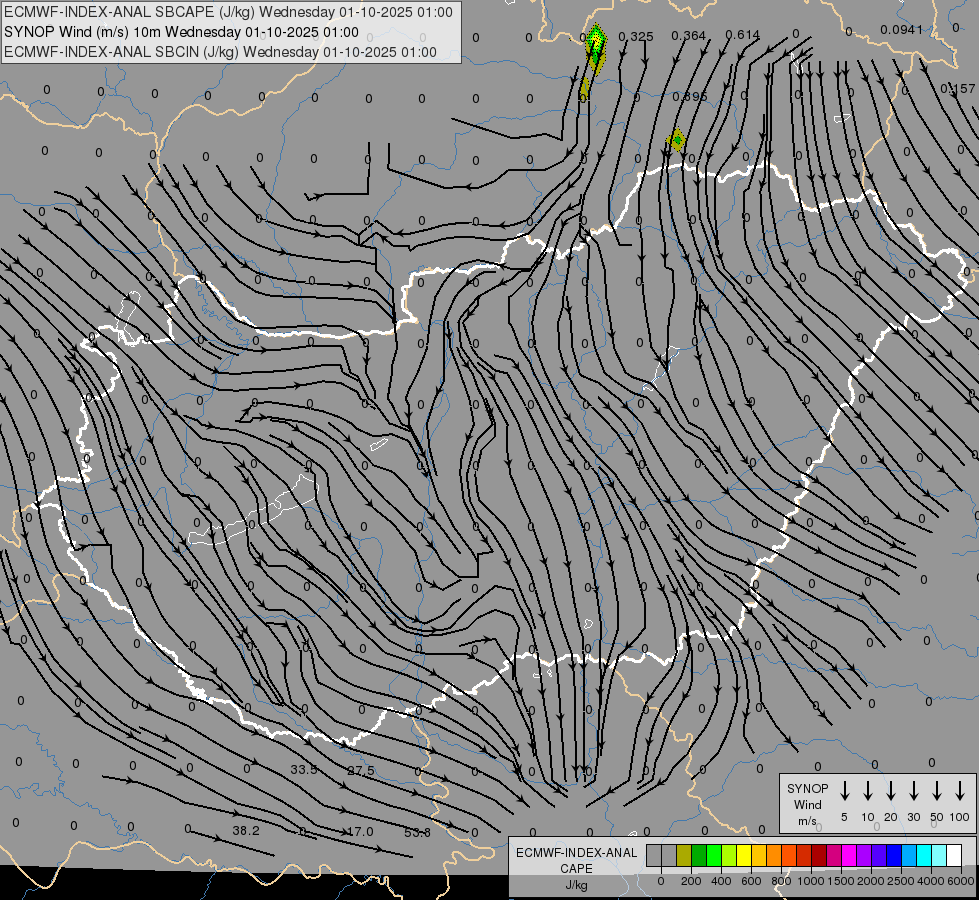Click the SBCAPE title line
Image resolution: width=979 pixels, height=900 pixels.
[228, 12]
